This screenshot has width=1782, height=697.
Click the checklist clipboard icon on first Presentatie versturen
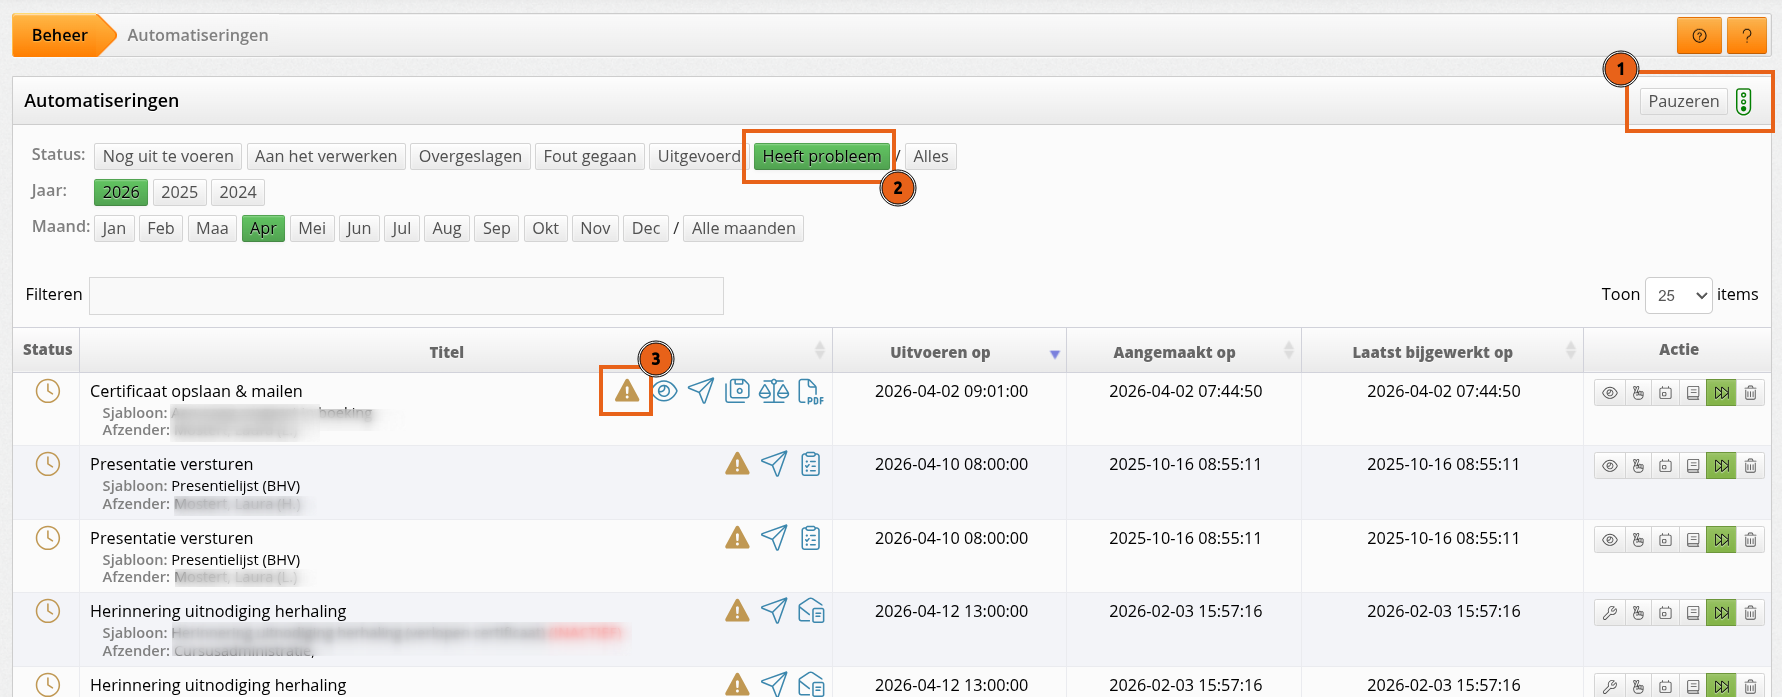tap(810, 464)
